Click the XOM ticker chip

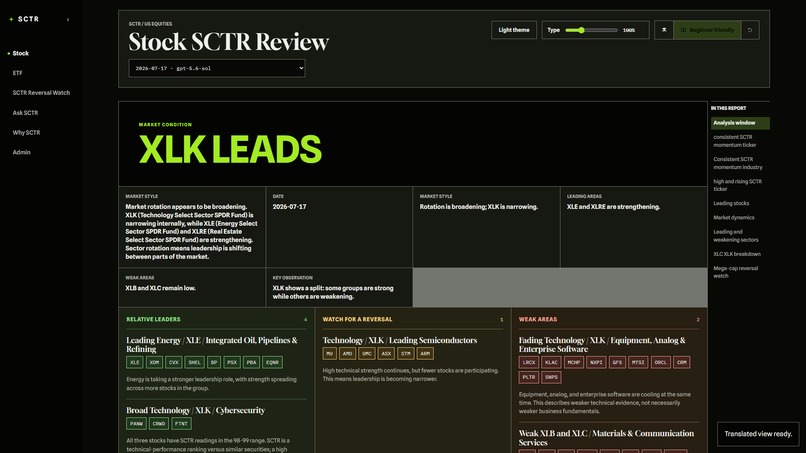(154, 363)
